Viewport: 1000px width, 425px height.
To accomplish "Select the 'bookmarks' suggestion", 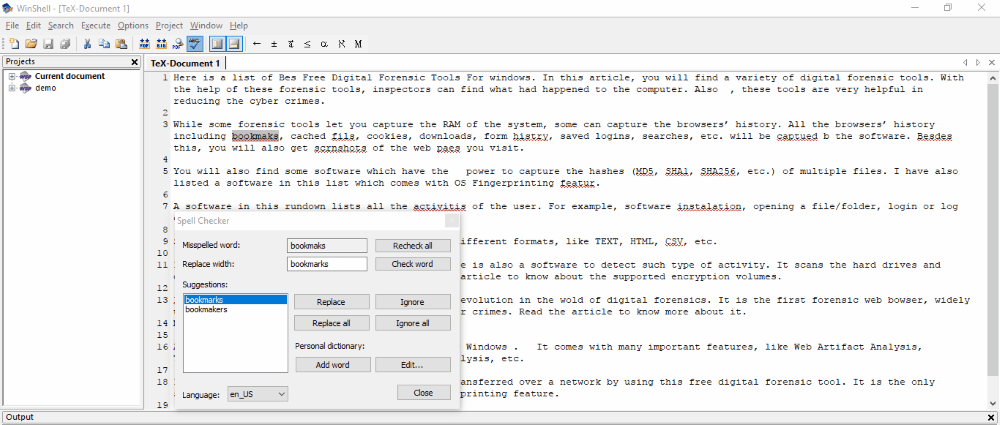I will click(235, 299).
